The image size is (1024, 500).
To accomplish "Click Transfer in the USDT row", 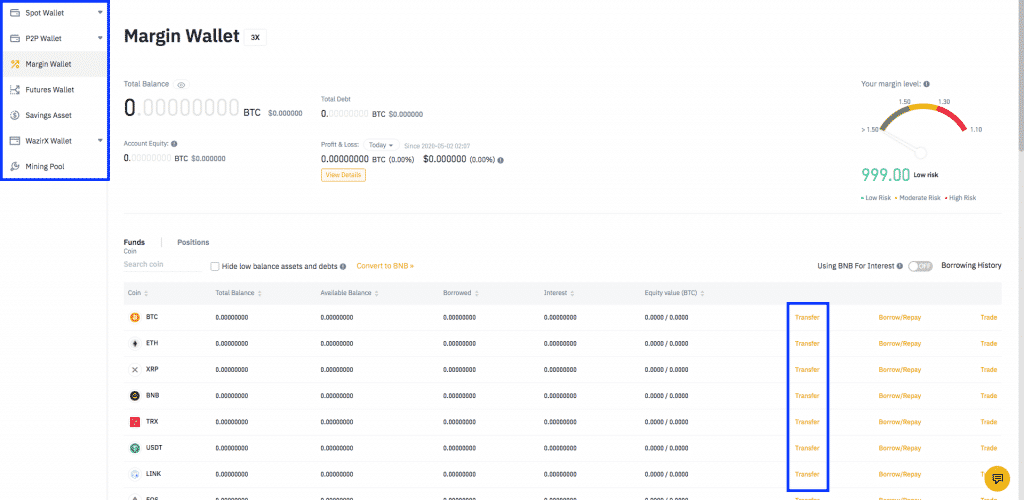I will pyautogui.click(x=807, y=448).
